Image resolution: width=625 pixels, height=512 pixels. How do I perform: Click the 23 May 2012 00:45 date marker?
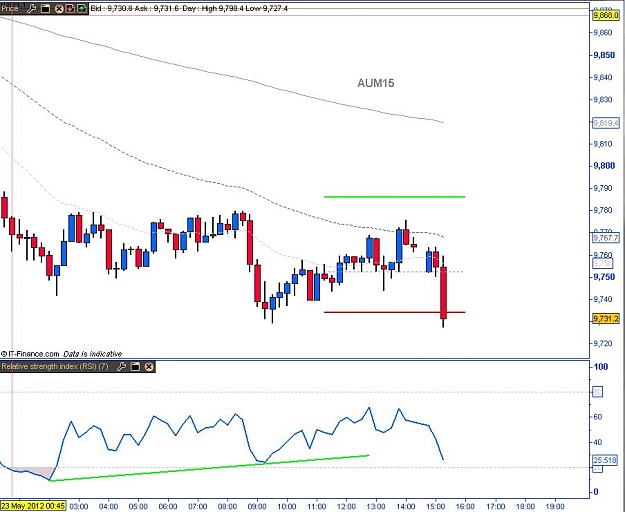pyautogui.click(x=33, y=506)
